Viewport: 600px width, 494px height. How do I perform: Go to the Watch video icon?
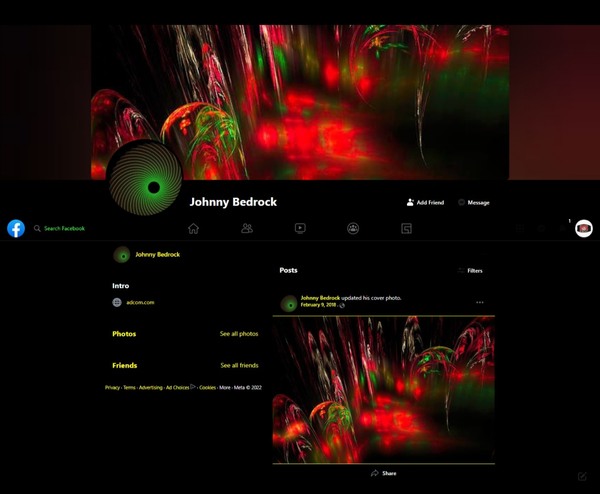[x=300, y=228]
